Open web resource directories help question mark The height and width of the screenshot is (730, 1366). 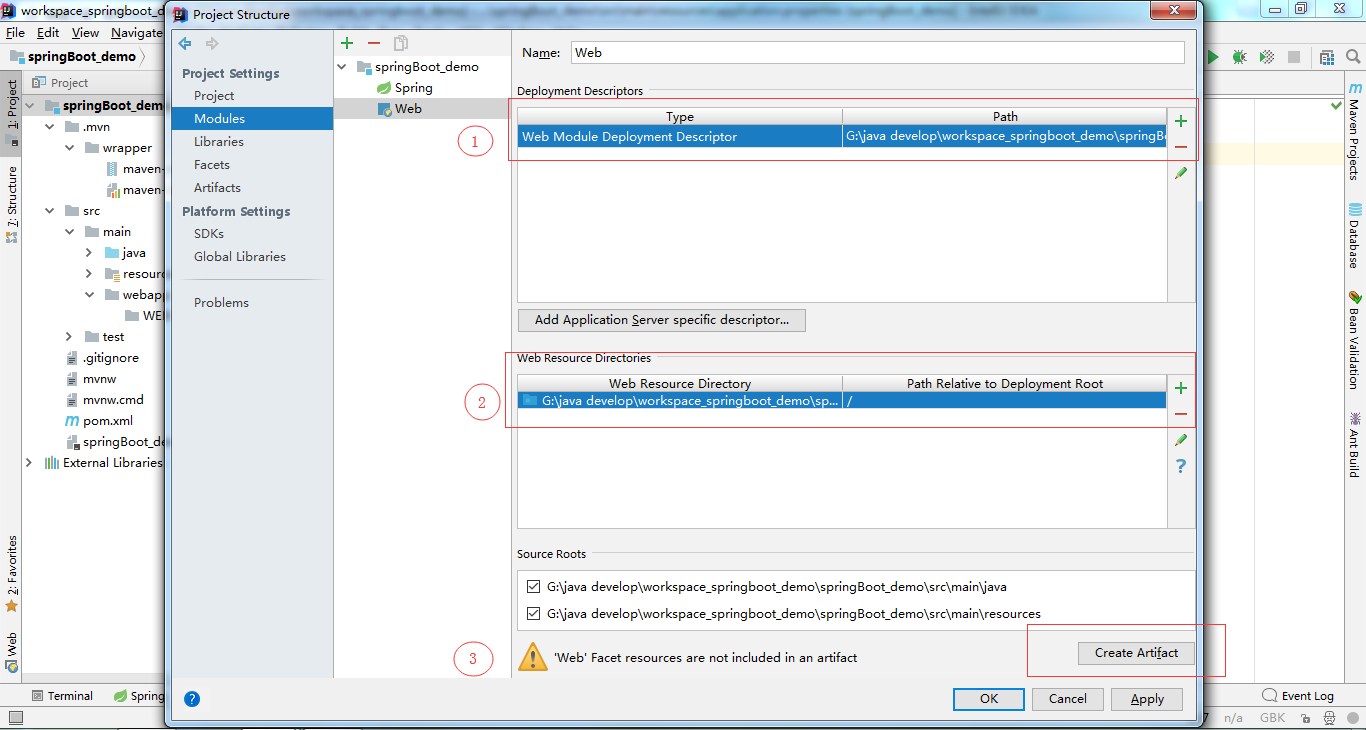[x=1181, y=466]
